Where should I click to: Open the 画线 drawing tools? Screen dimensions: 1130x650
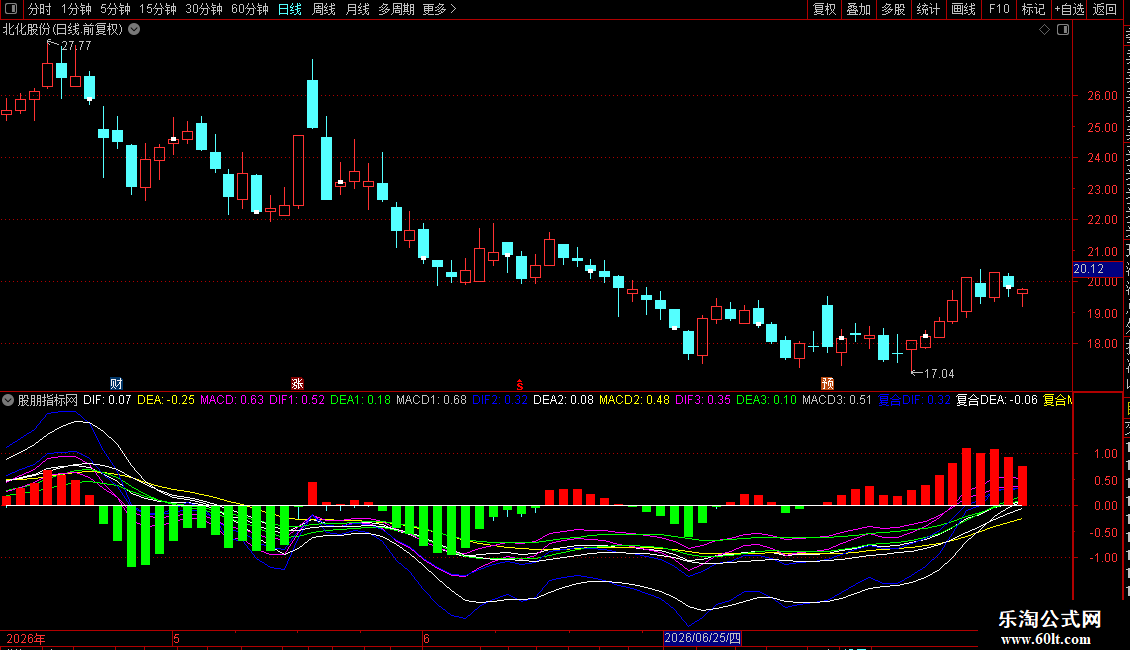(963, 9)
